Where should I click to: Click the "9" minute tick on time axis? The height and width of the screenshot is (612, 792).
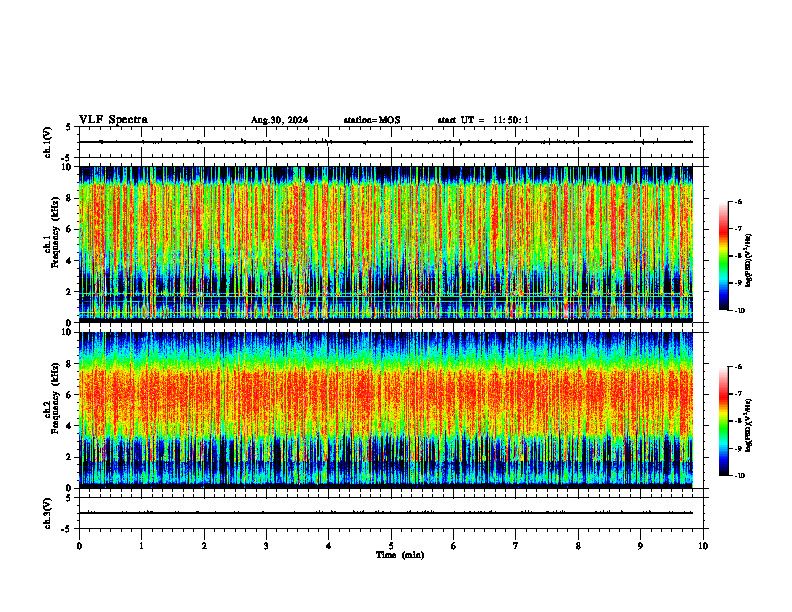(640, 546)
